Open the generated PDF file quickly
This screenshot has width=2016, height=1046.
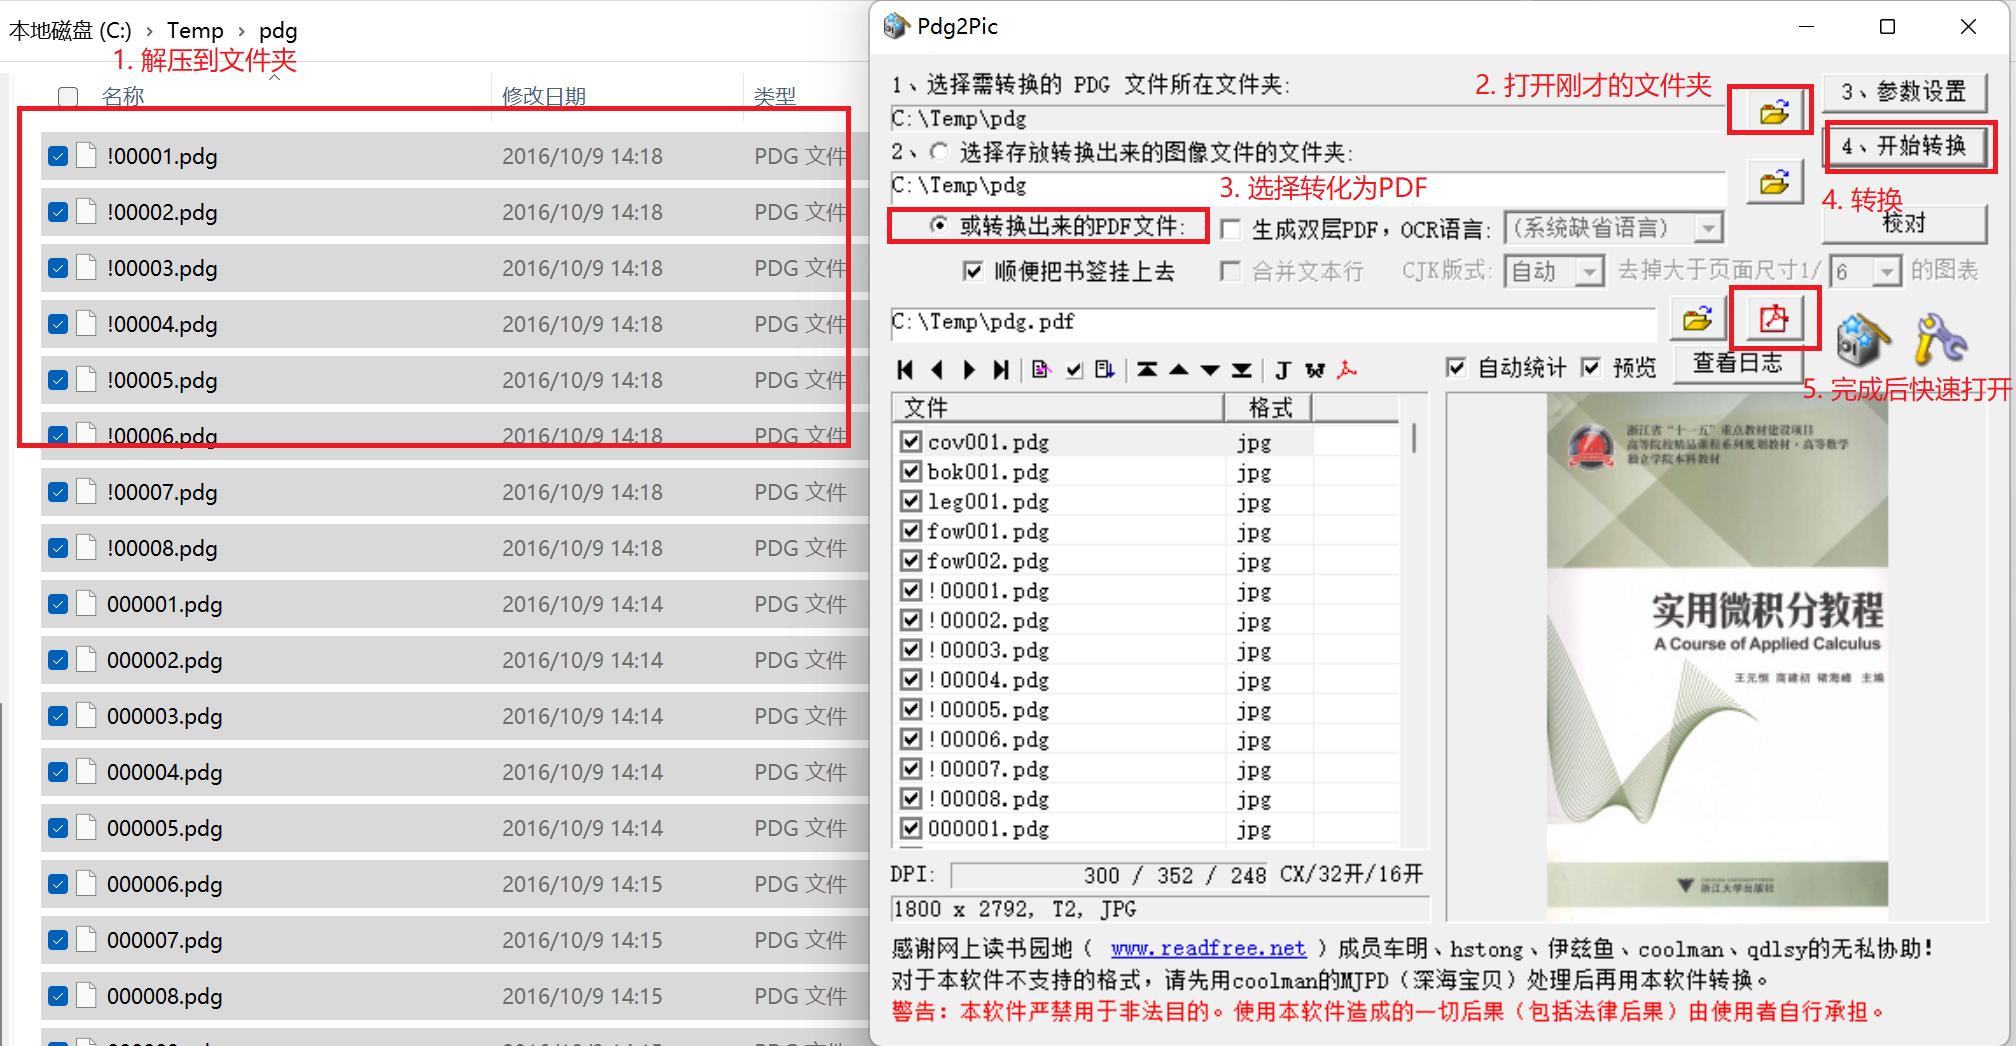click(x=1773, y=319)
